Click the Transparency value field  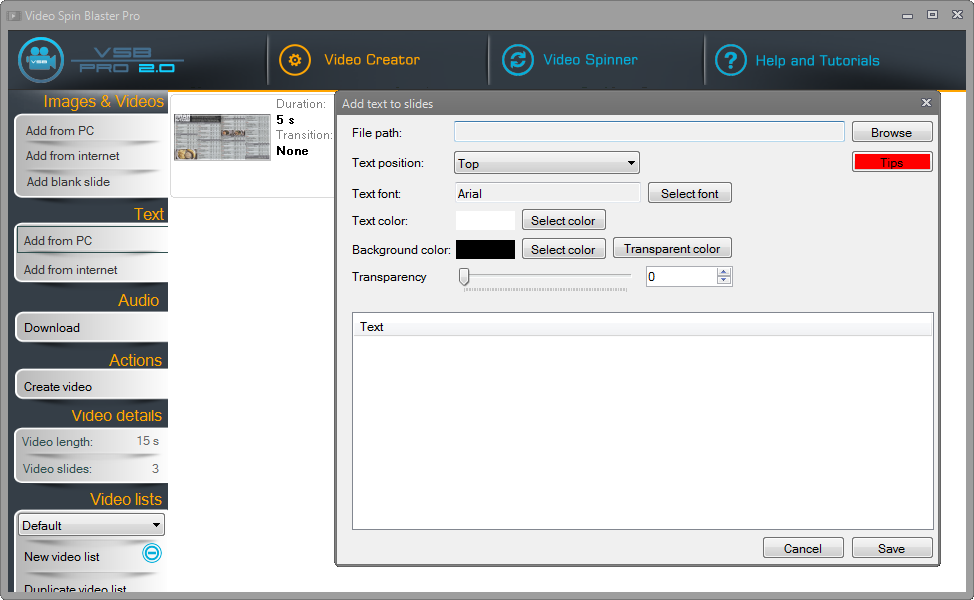681,277
